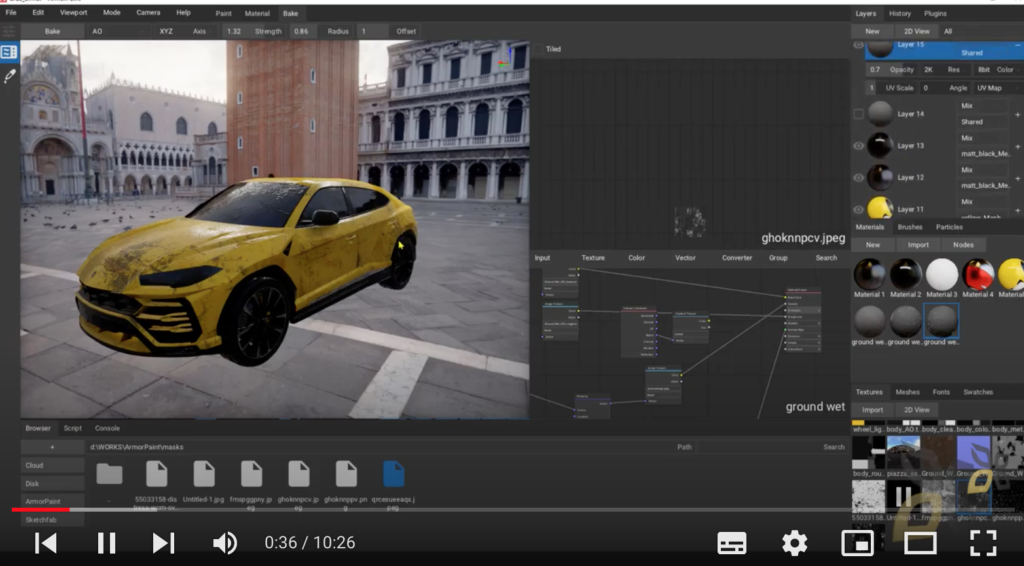Viewport: 1024px width, 566px height.
Task: Open the 8bit Color dropdown
Action: (997, 70)
